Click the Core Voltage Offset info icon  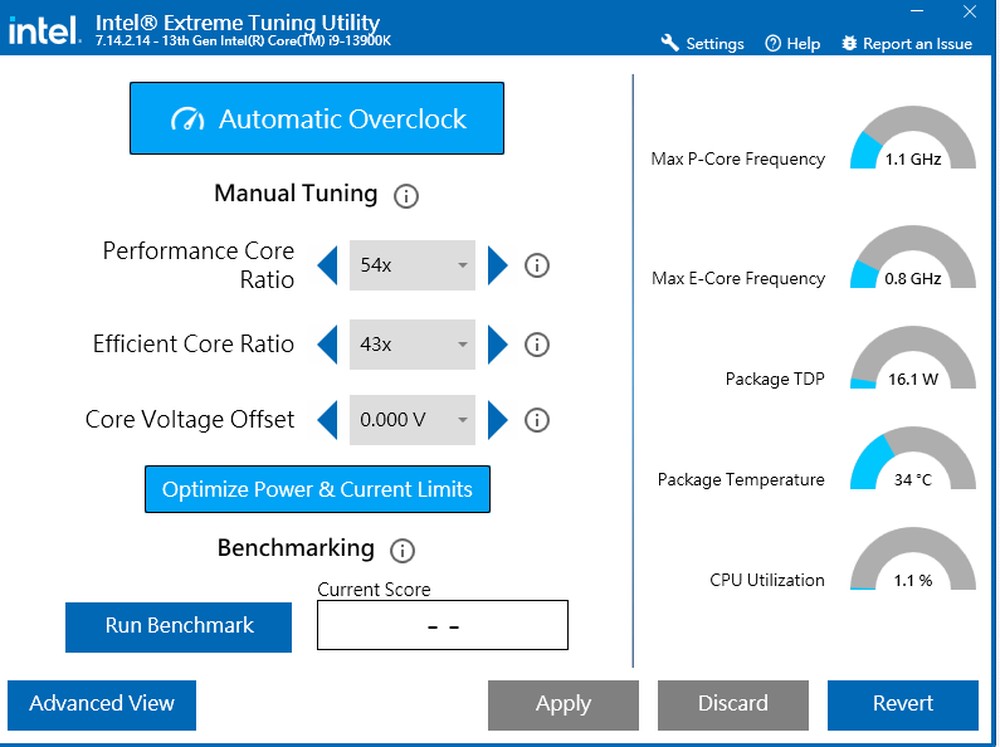tap(537, 420)
